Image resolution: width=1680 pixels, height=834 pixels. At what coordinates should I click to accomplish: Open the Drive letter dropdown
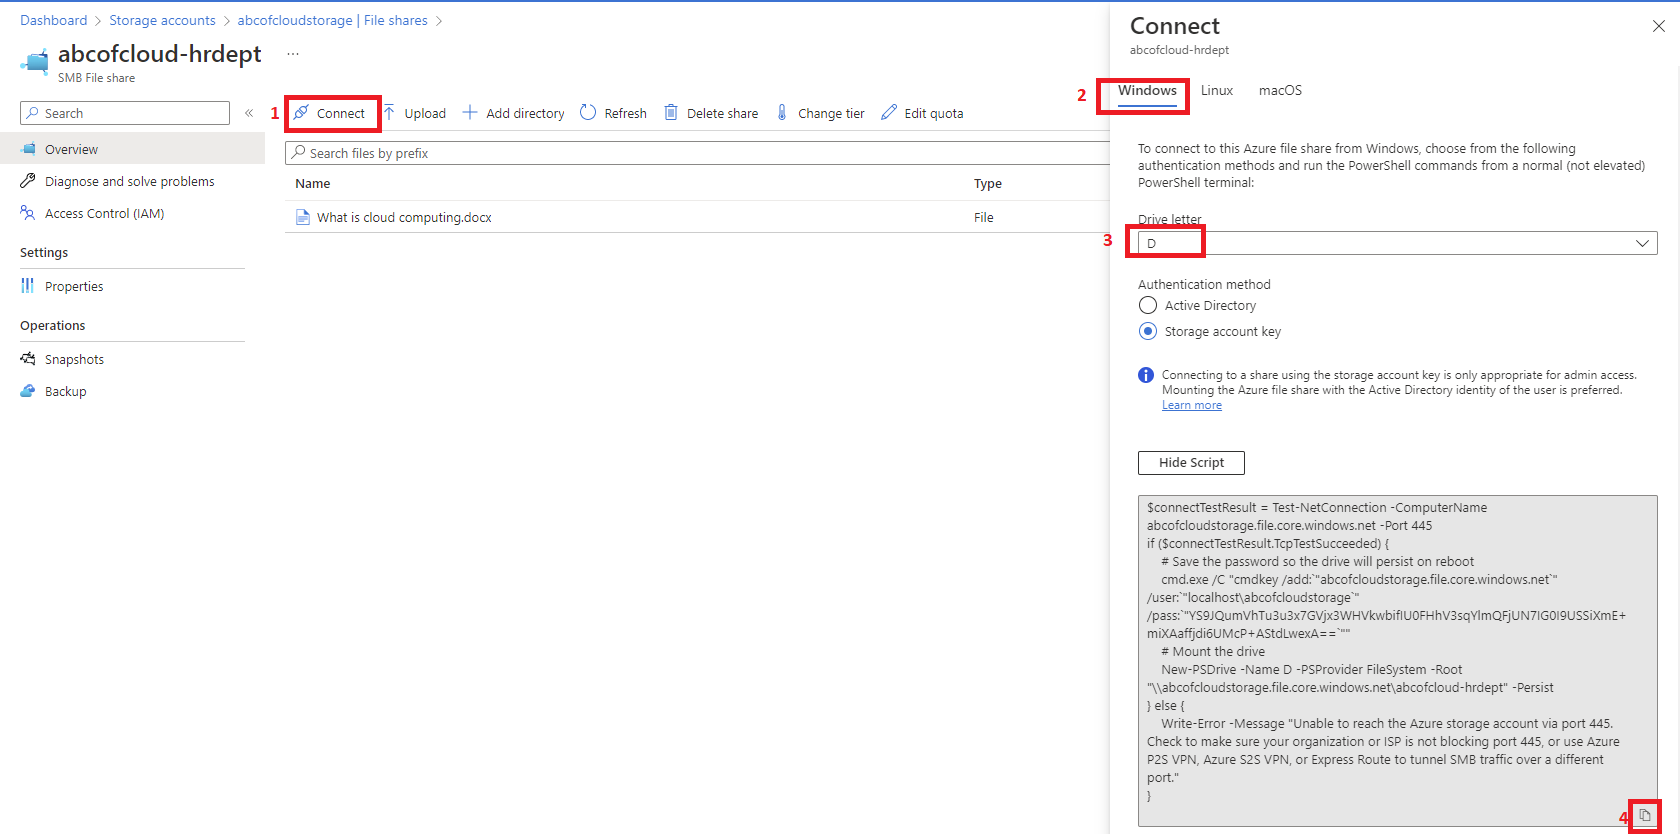click(1397, 243)
